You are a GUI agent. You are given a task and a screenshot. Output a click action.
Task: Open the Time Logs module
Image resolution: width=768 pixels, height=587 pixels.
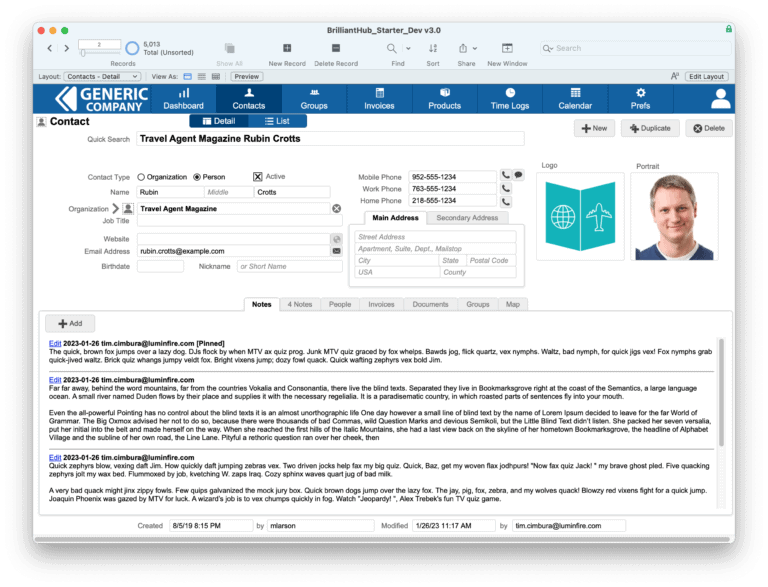click(510, 98)
